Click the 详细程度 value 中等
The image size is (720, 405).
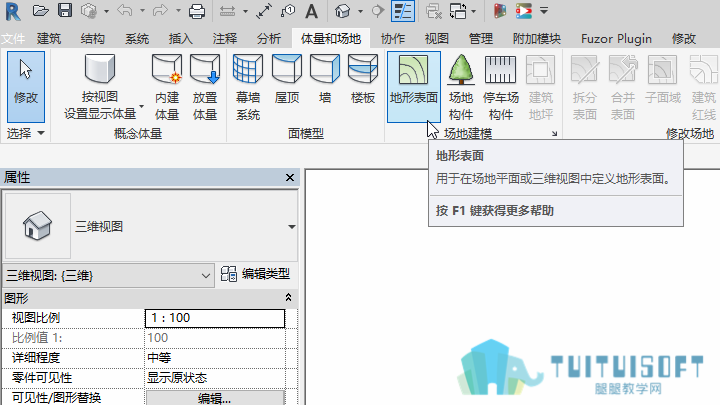click(x=215, y=358)
